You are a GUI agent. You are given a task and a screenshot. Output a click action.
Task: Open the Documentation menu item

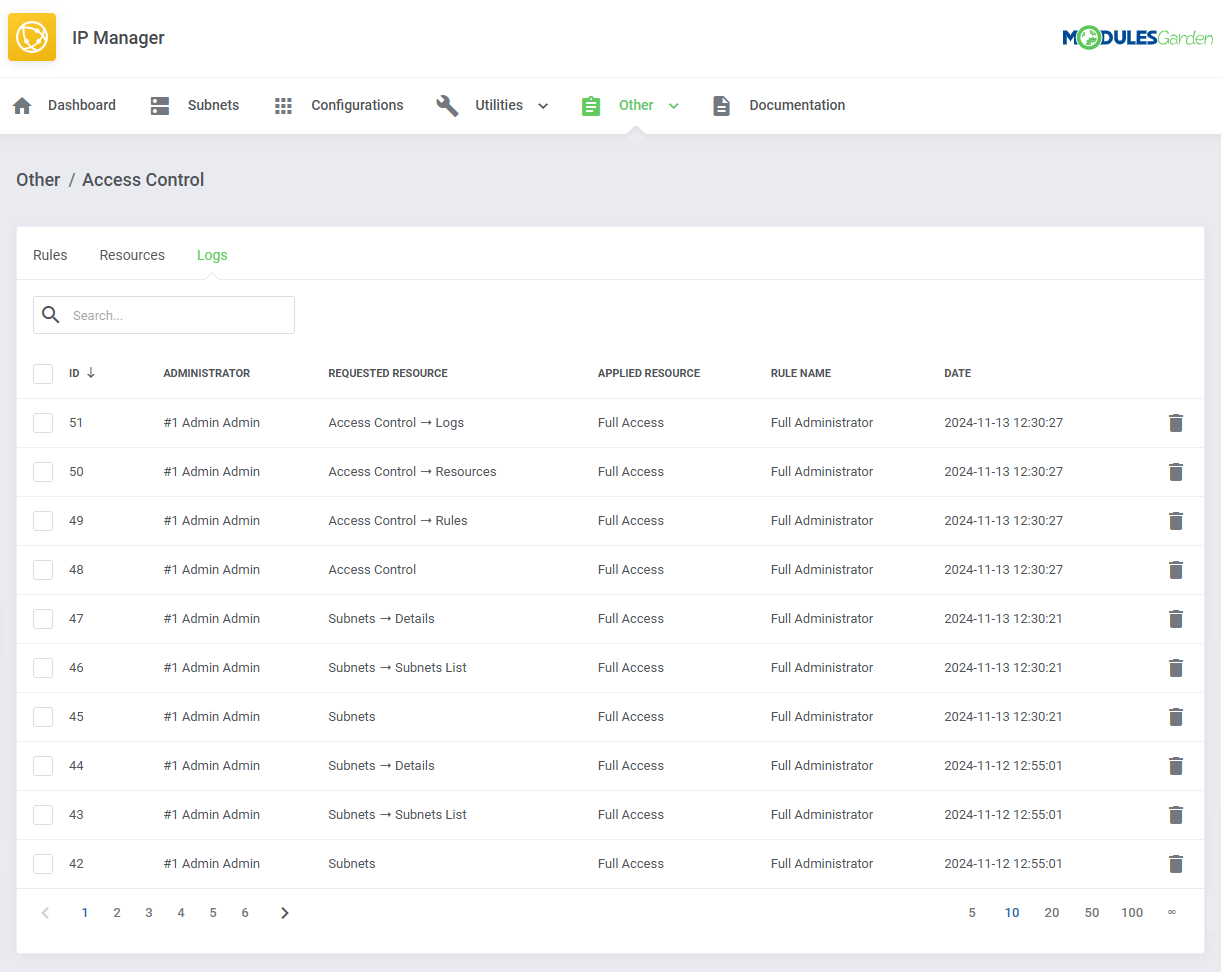797,105
